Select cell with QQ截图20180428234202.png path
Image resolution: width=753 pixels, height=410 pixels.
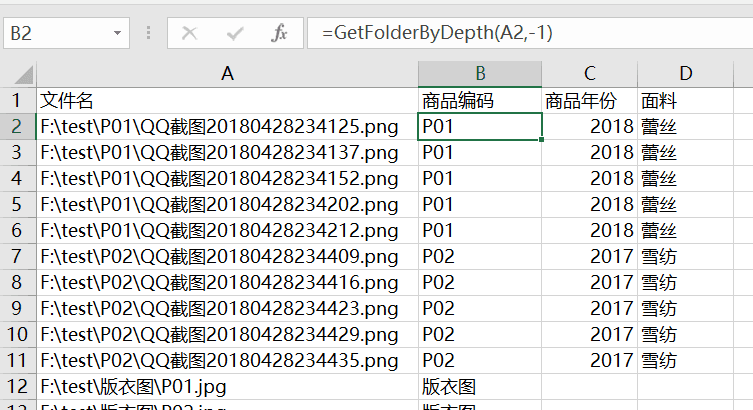point(227,205)
